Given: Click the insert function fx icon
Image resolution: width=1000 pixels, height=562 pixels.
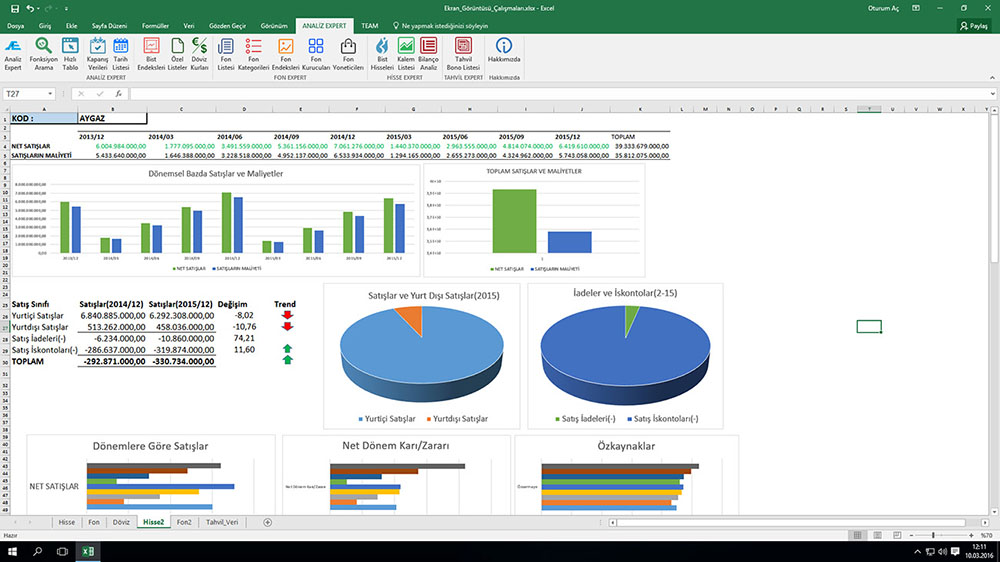Looking at the screenshot, I should pyautogui.click(x=119, y=94).
